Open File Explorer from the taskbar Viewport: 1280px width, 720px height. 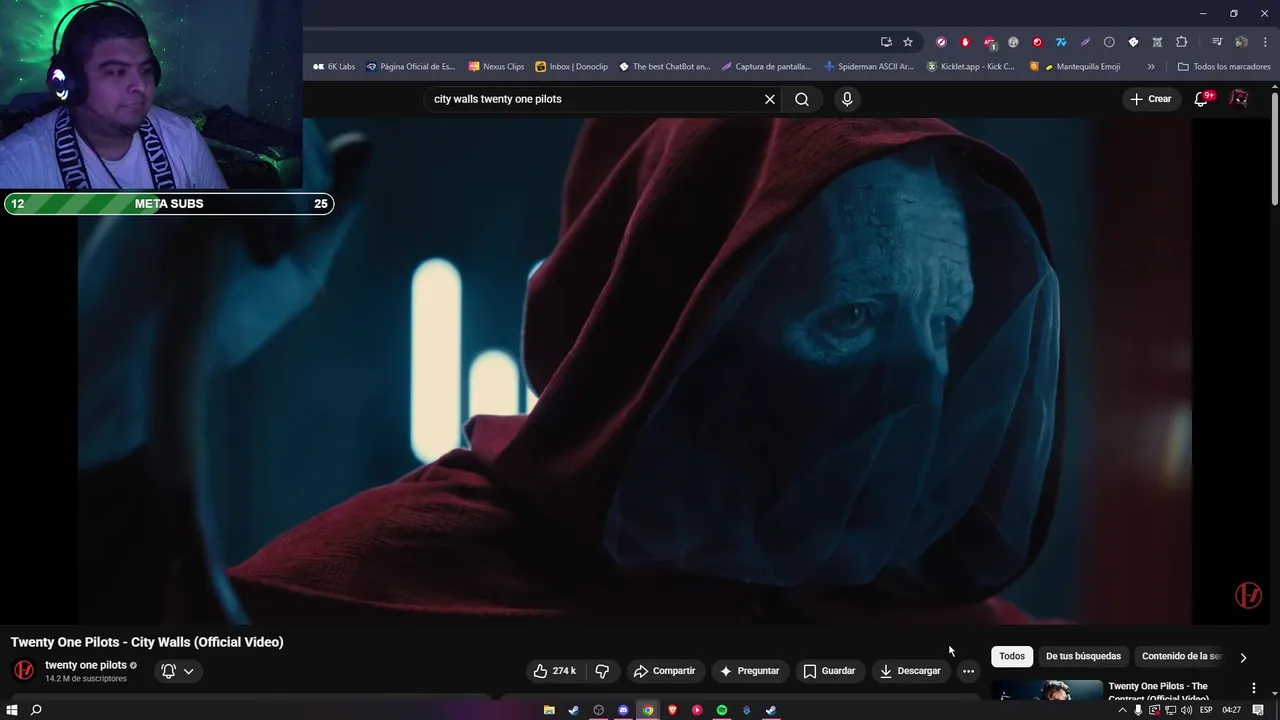pyautogui.click(x=549, y=710)
